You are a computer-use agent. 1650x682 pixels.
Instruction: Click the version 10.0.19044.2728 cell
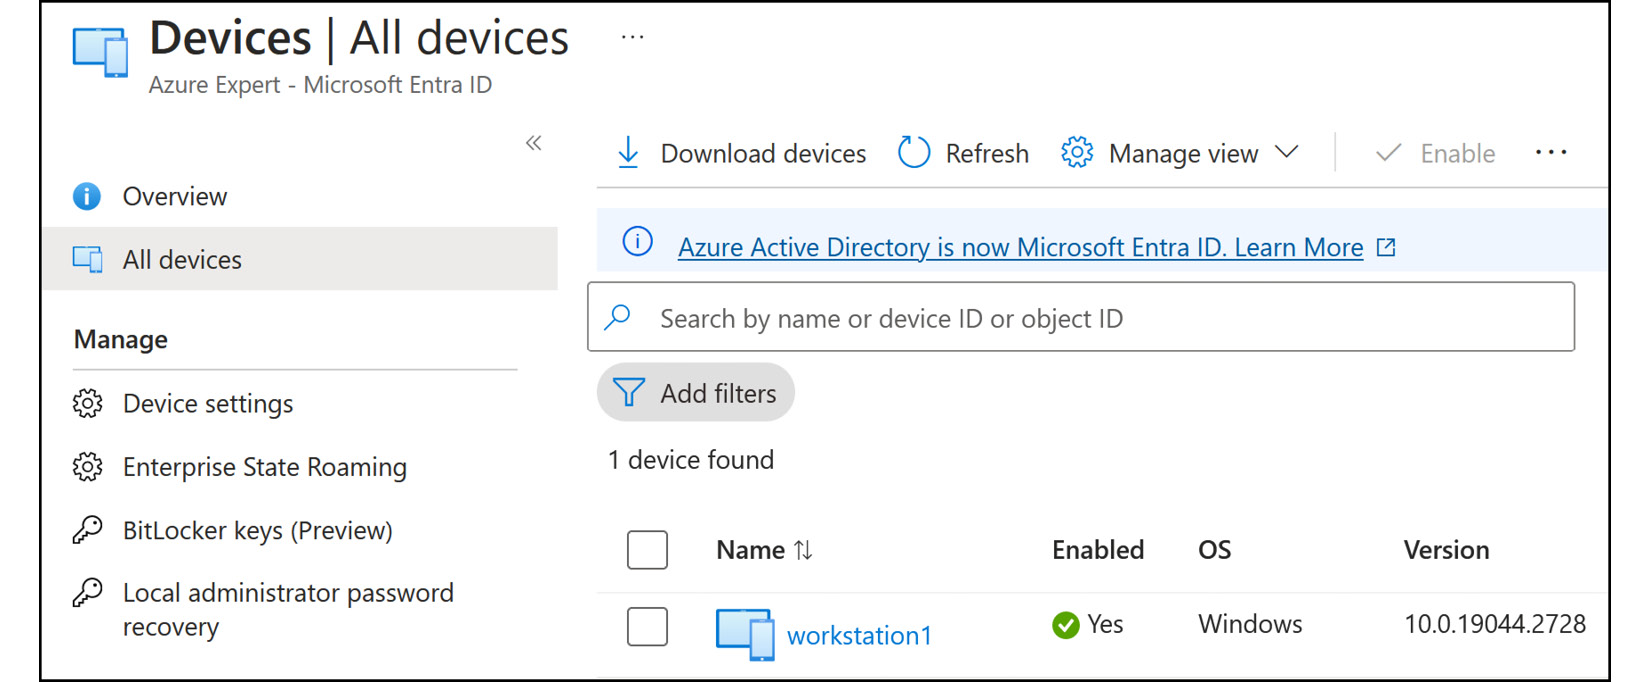click(1495, 624)
